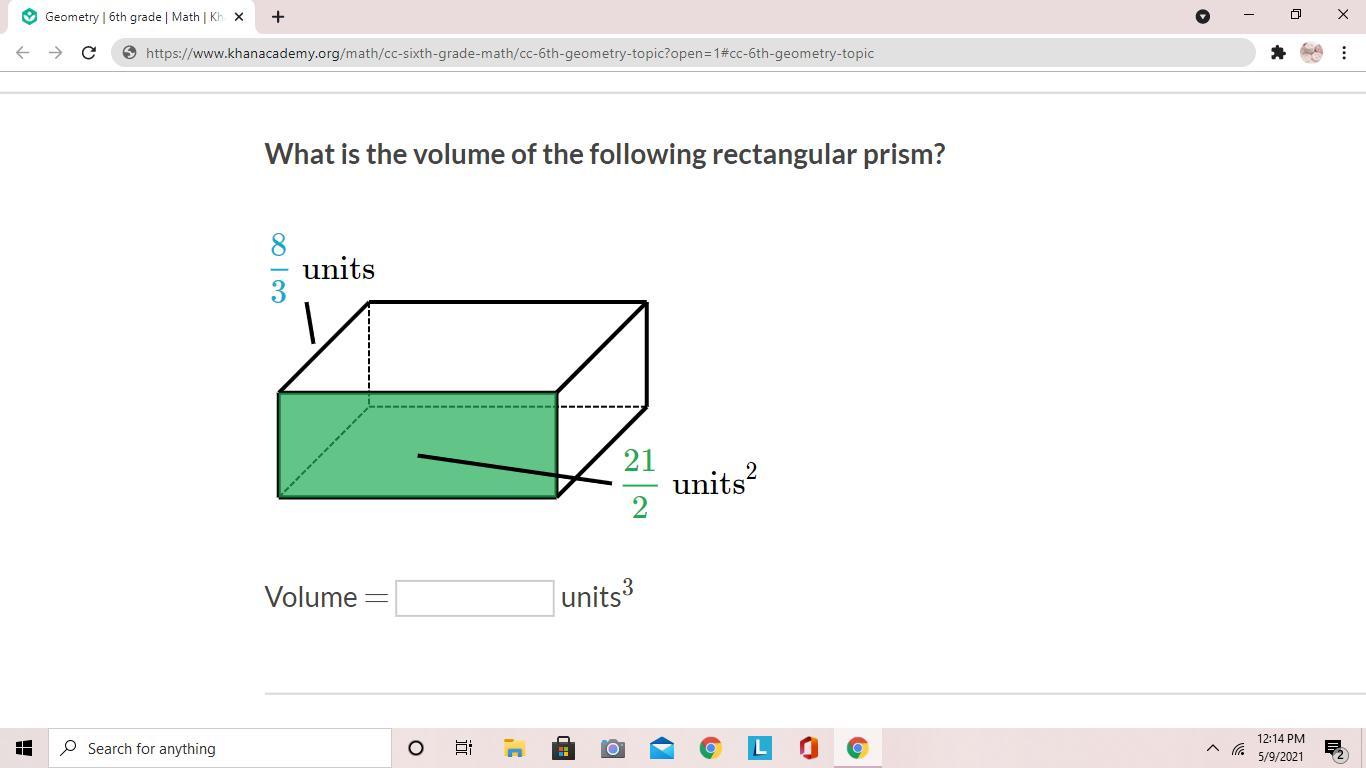This screenshot has width=1366, height=768.
Task: Open the Chrome profile avatar
Action: (x=1311, y=53)
